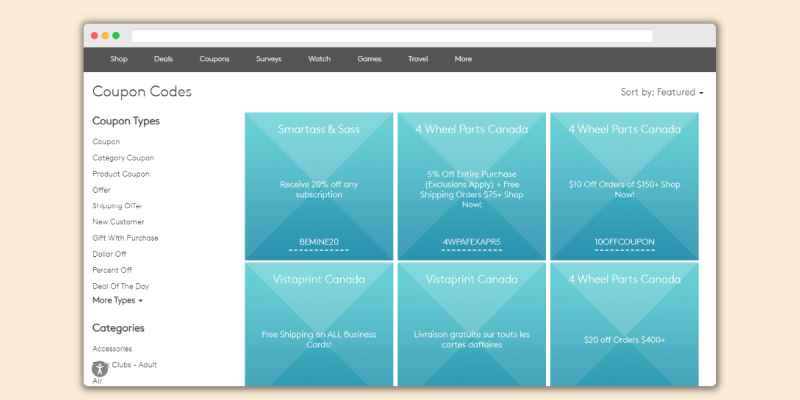800x400 pixels.
Task: Filter by Coupon type
Action: (x=106, y=142)
